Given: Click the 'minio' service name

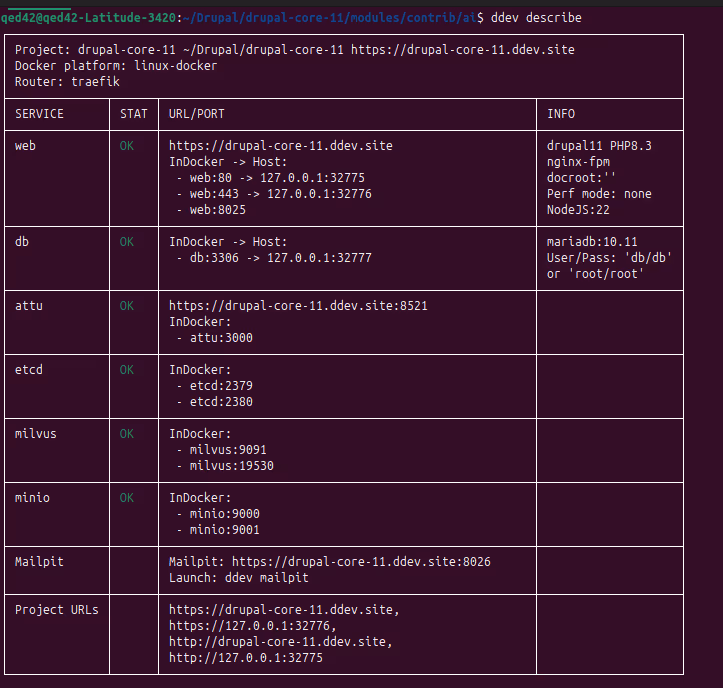Looking at the screenshot, I should click(x=32, y=498).
